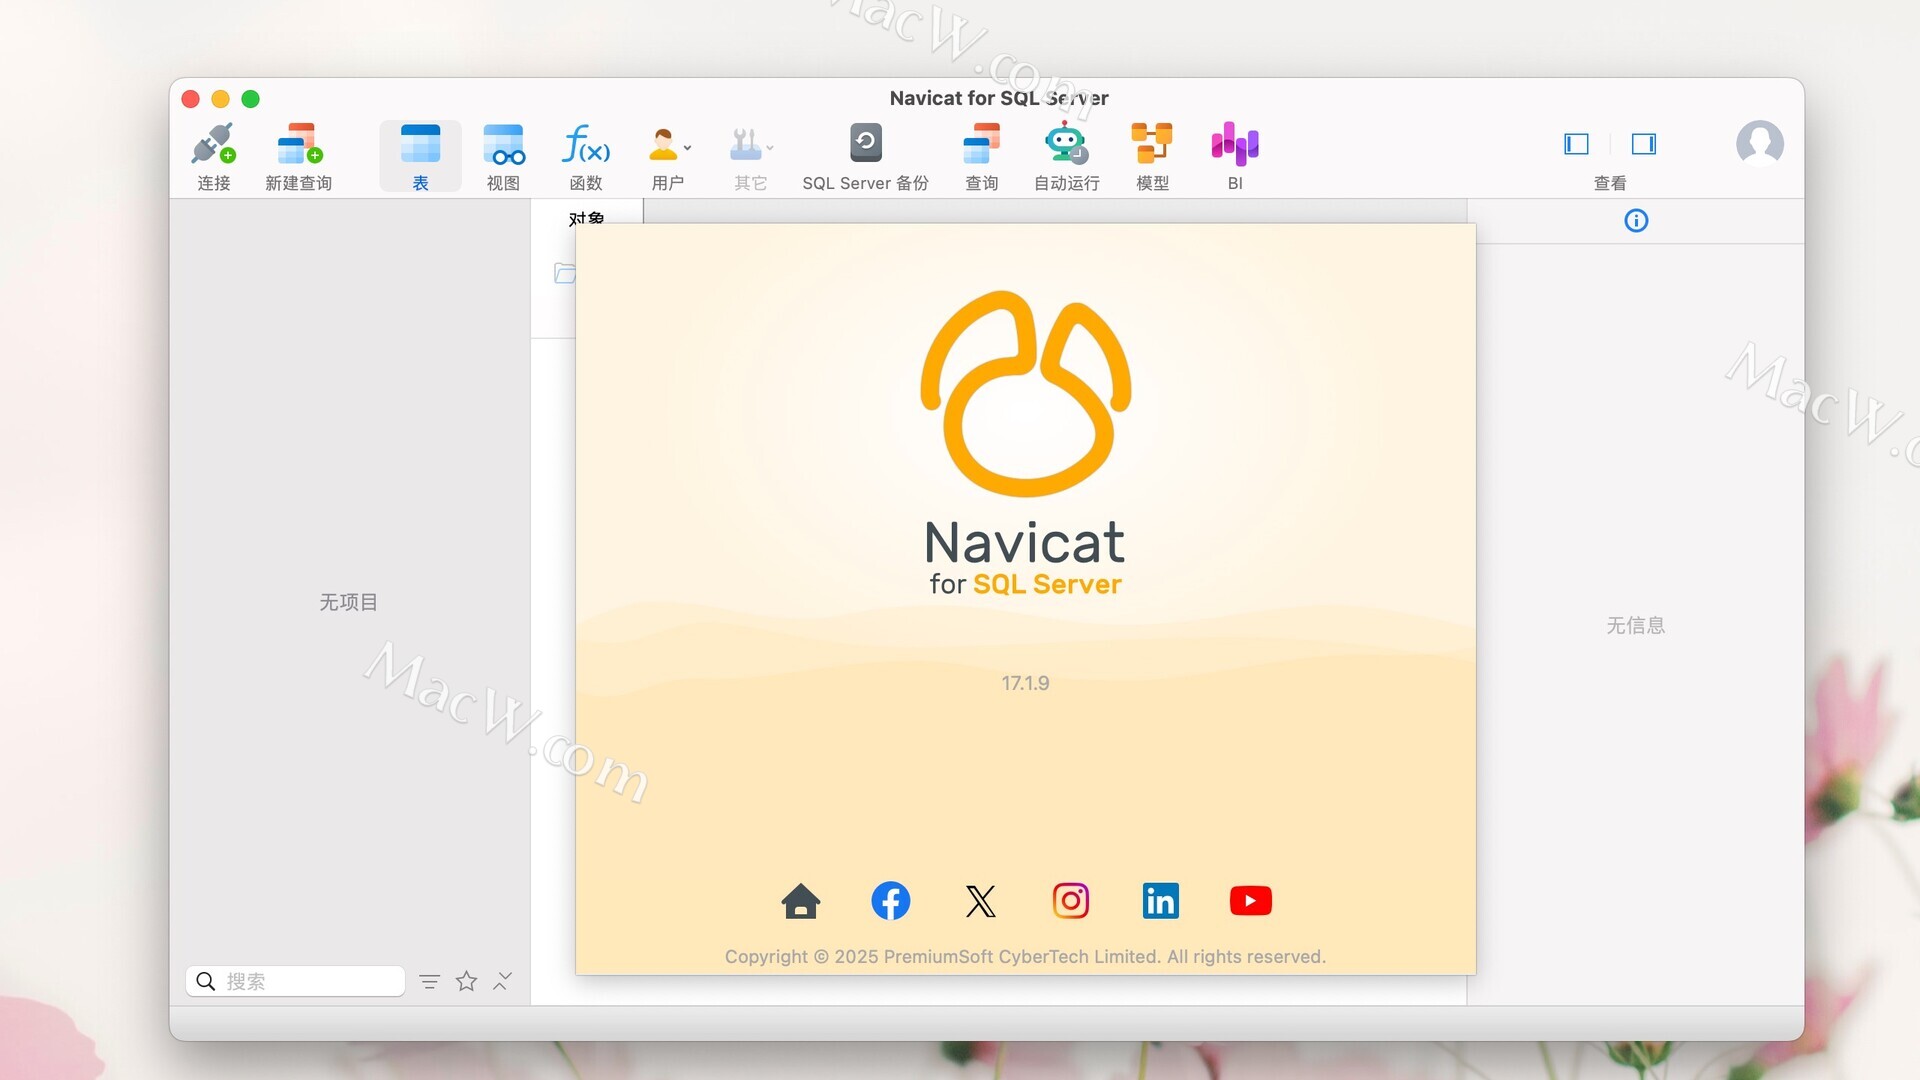Click the star favorites icon
The width and height of the screenshot is (1920, 1080).
(x=466, y=981)
